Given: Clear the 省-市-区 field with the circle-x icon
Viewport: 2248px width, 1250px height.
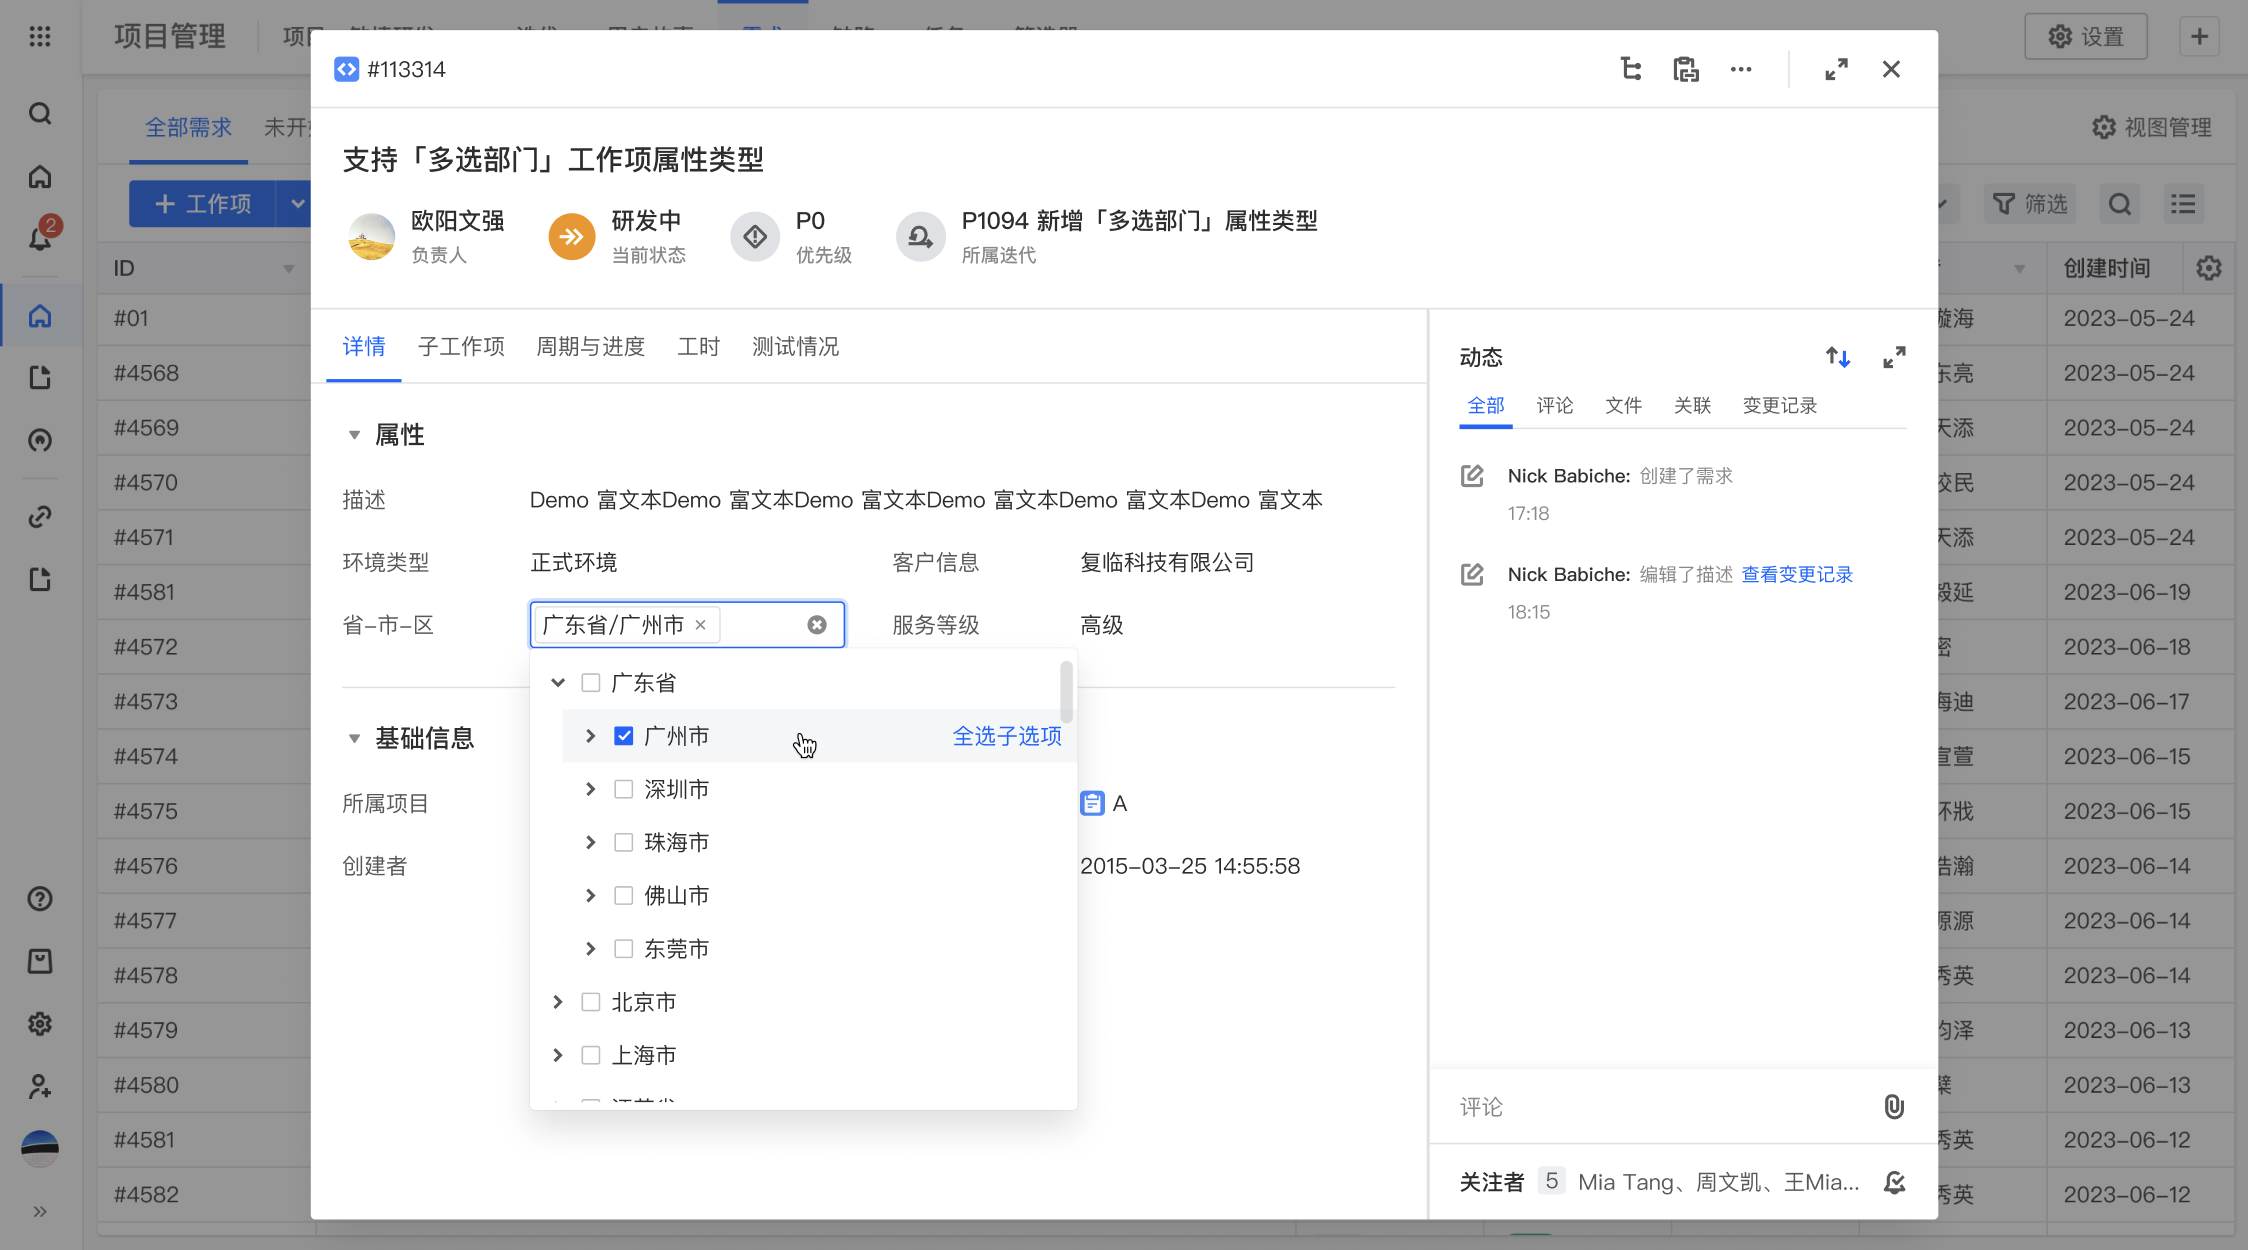Looking at the screenshot, I should coord(817,625).
